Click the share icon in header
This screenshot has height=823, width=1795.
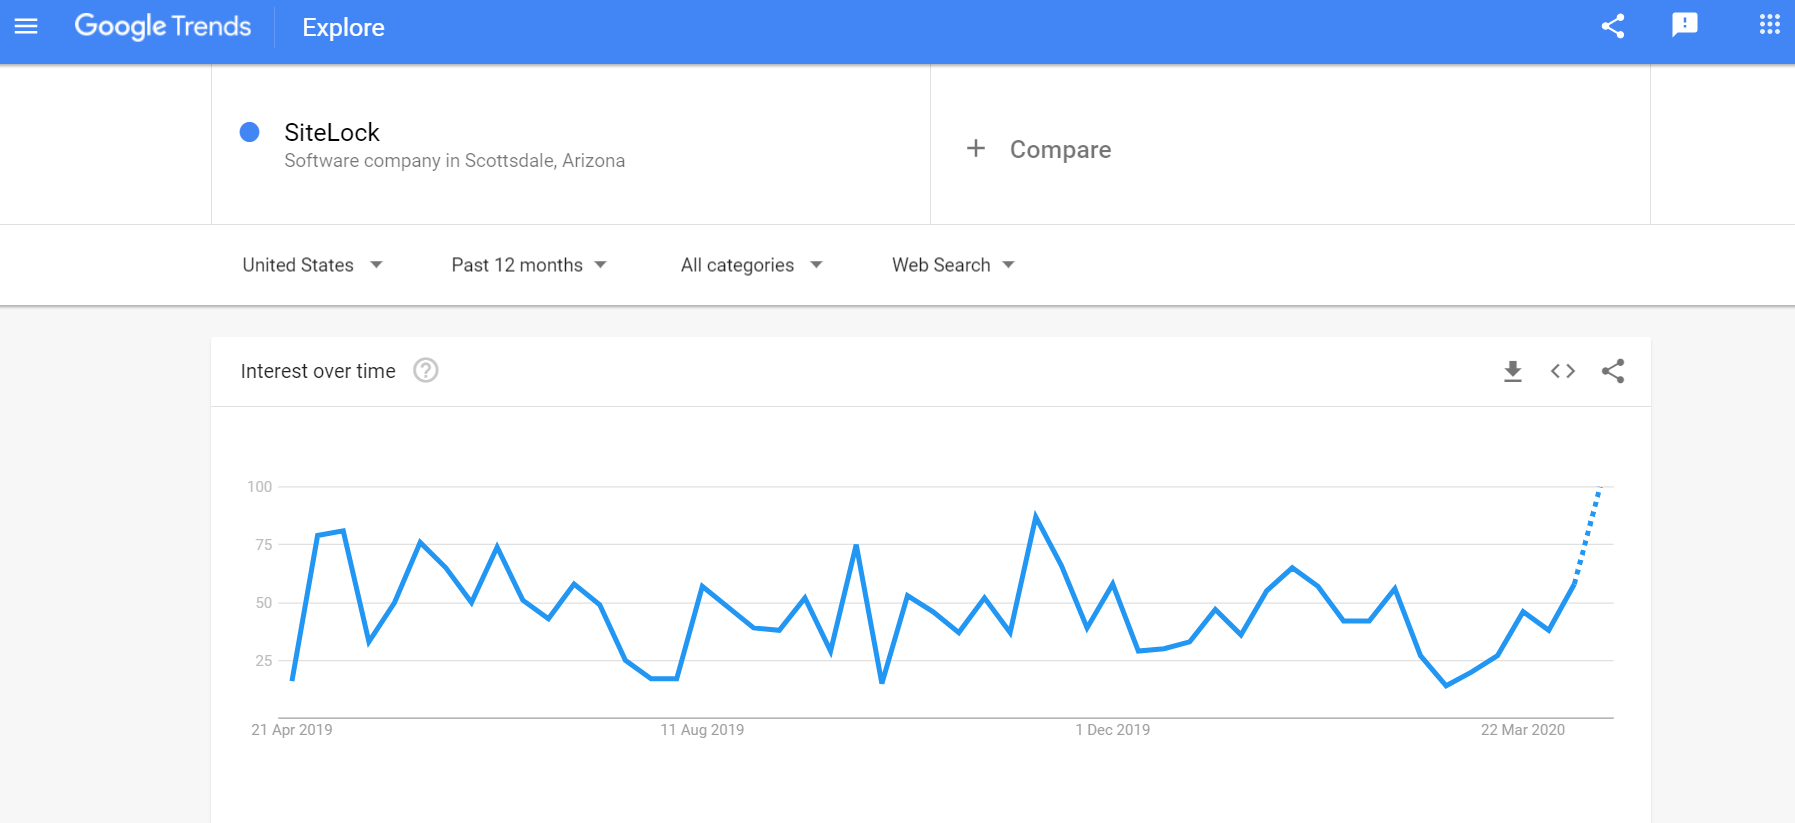(x=1612, y=26)
